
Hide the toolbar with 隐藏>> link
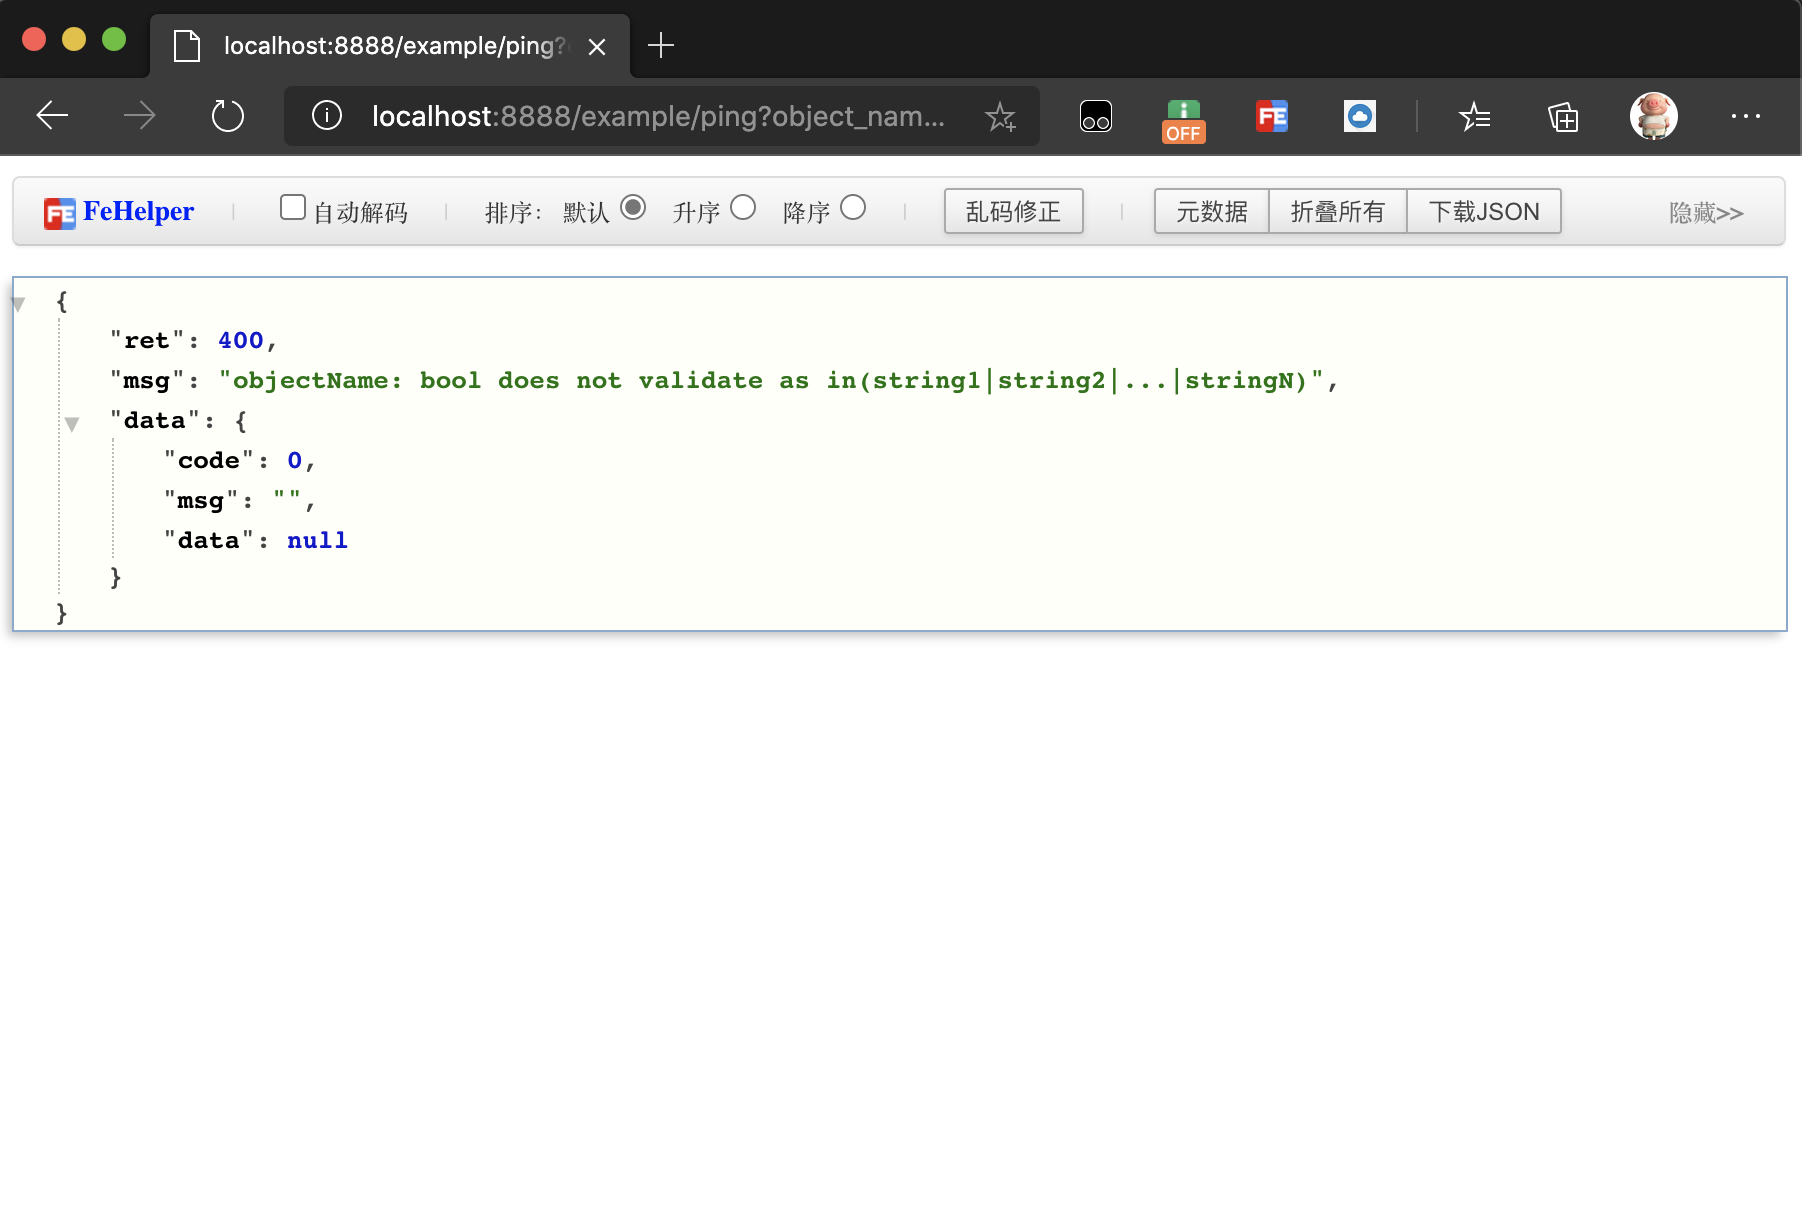pos(1706,213)
